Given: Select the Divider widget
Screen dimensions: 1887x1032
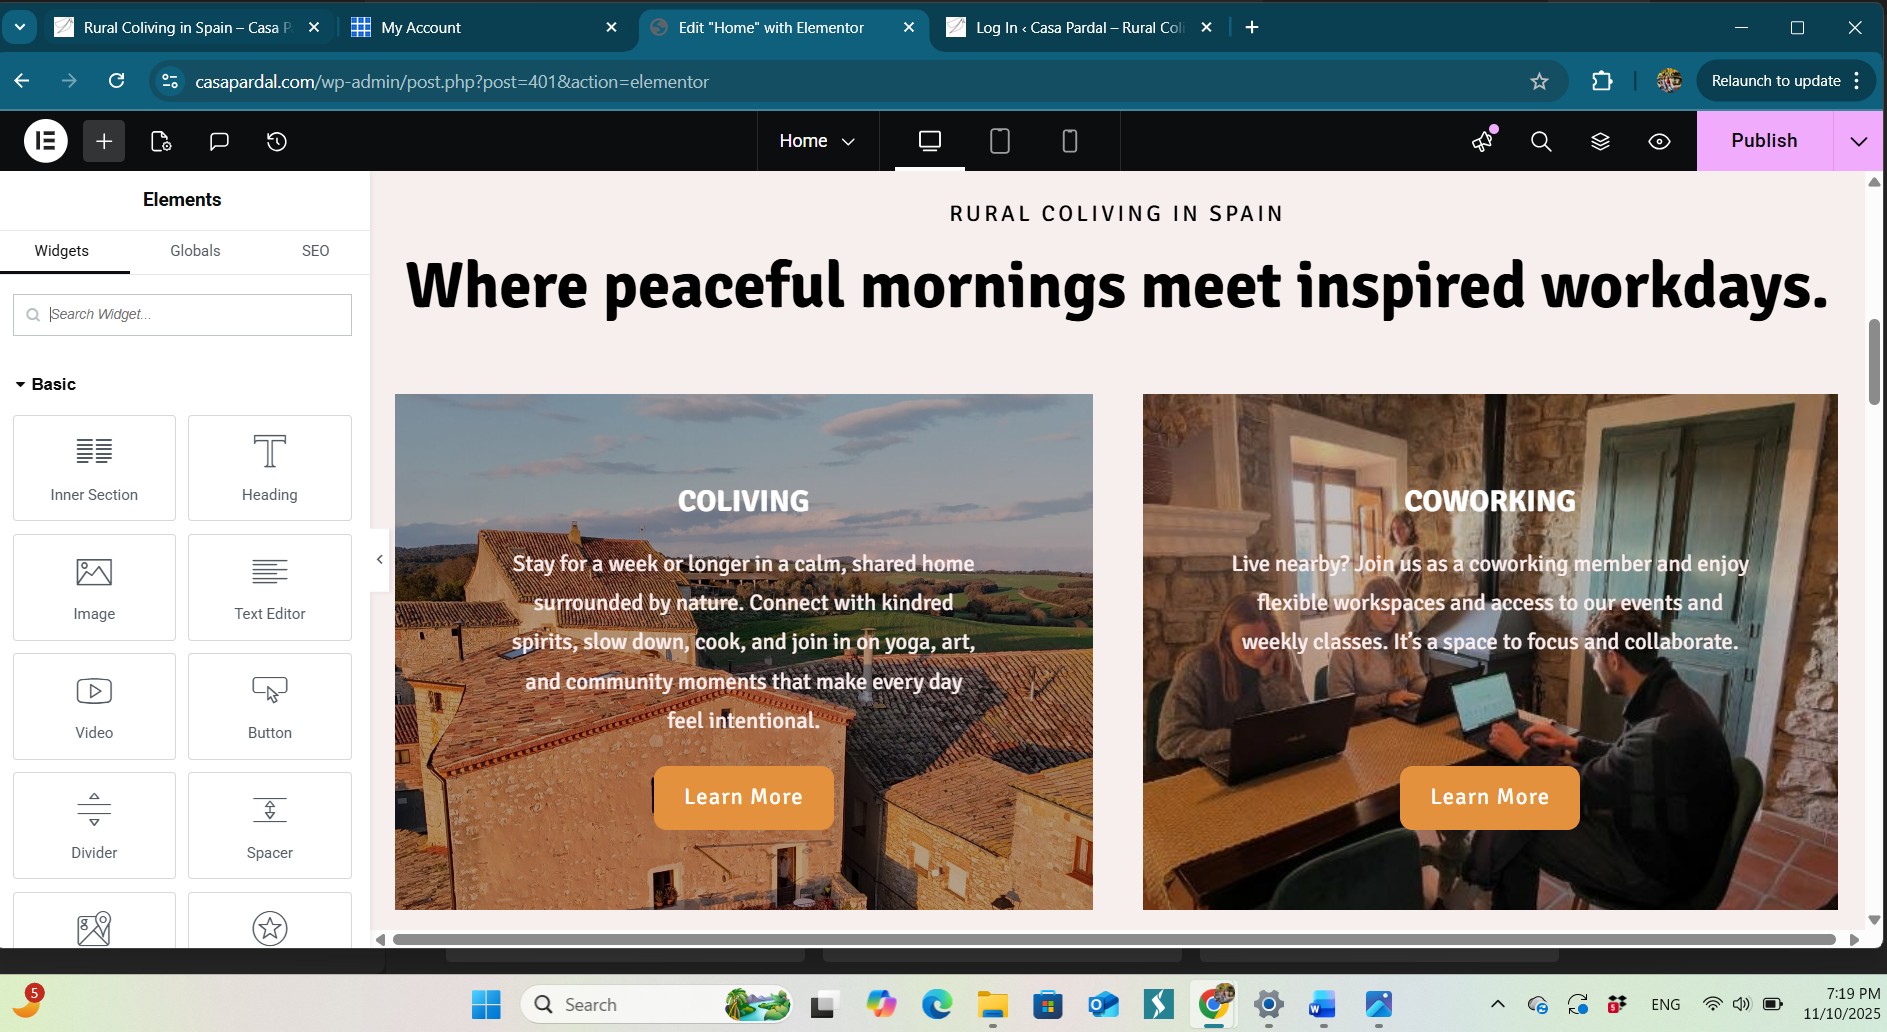Looking at the screenshot, I should click(94, 825).
